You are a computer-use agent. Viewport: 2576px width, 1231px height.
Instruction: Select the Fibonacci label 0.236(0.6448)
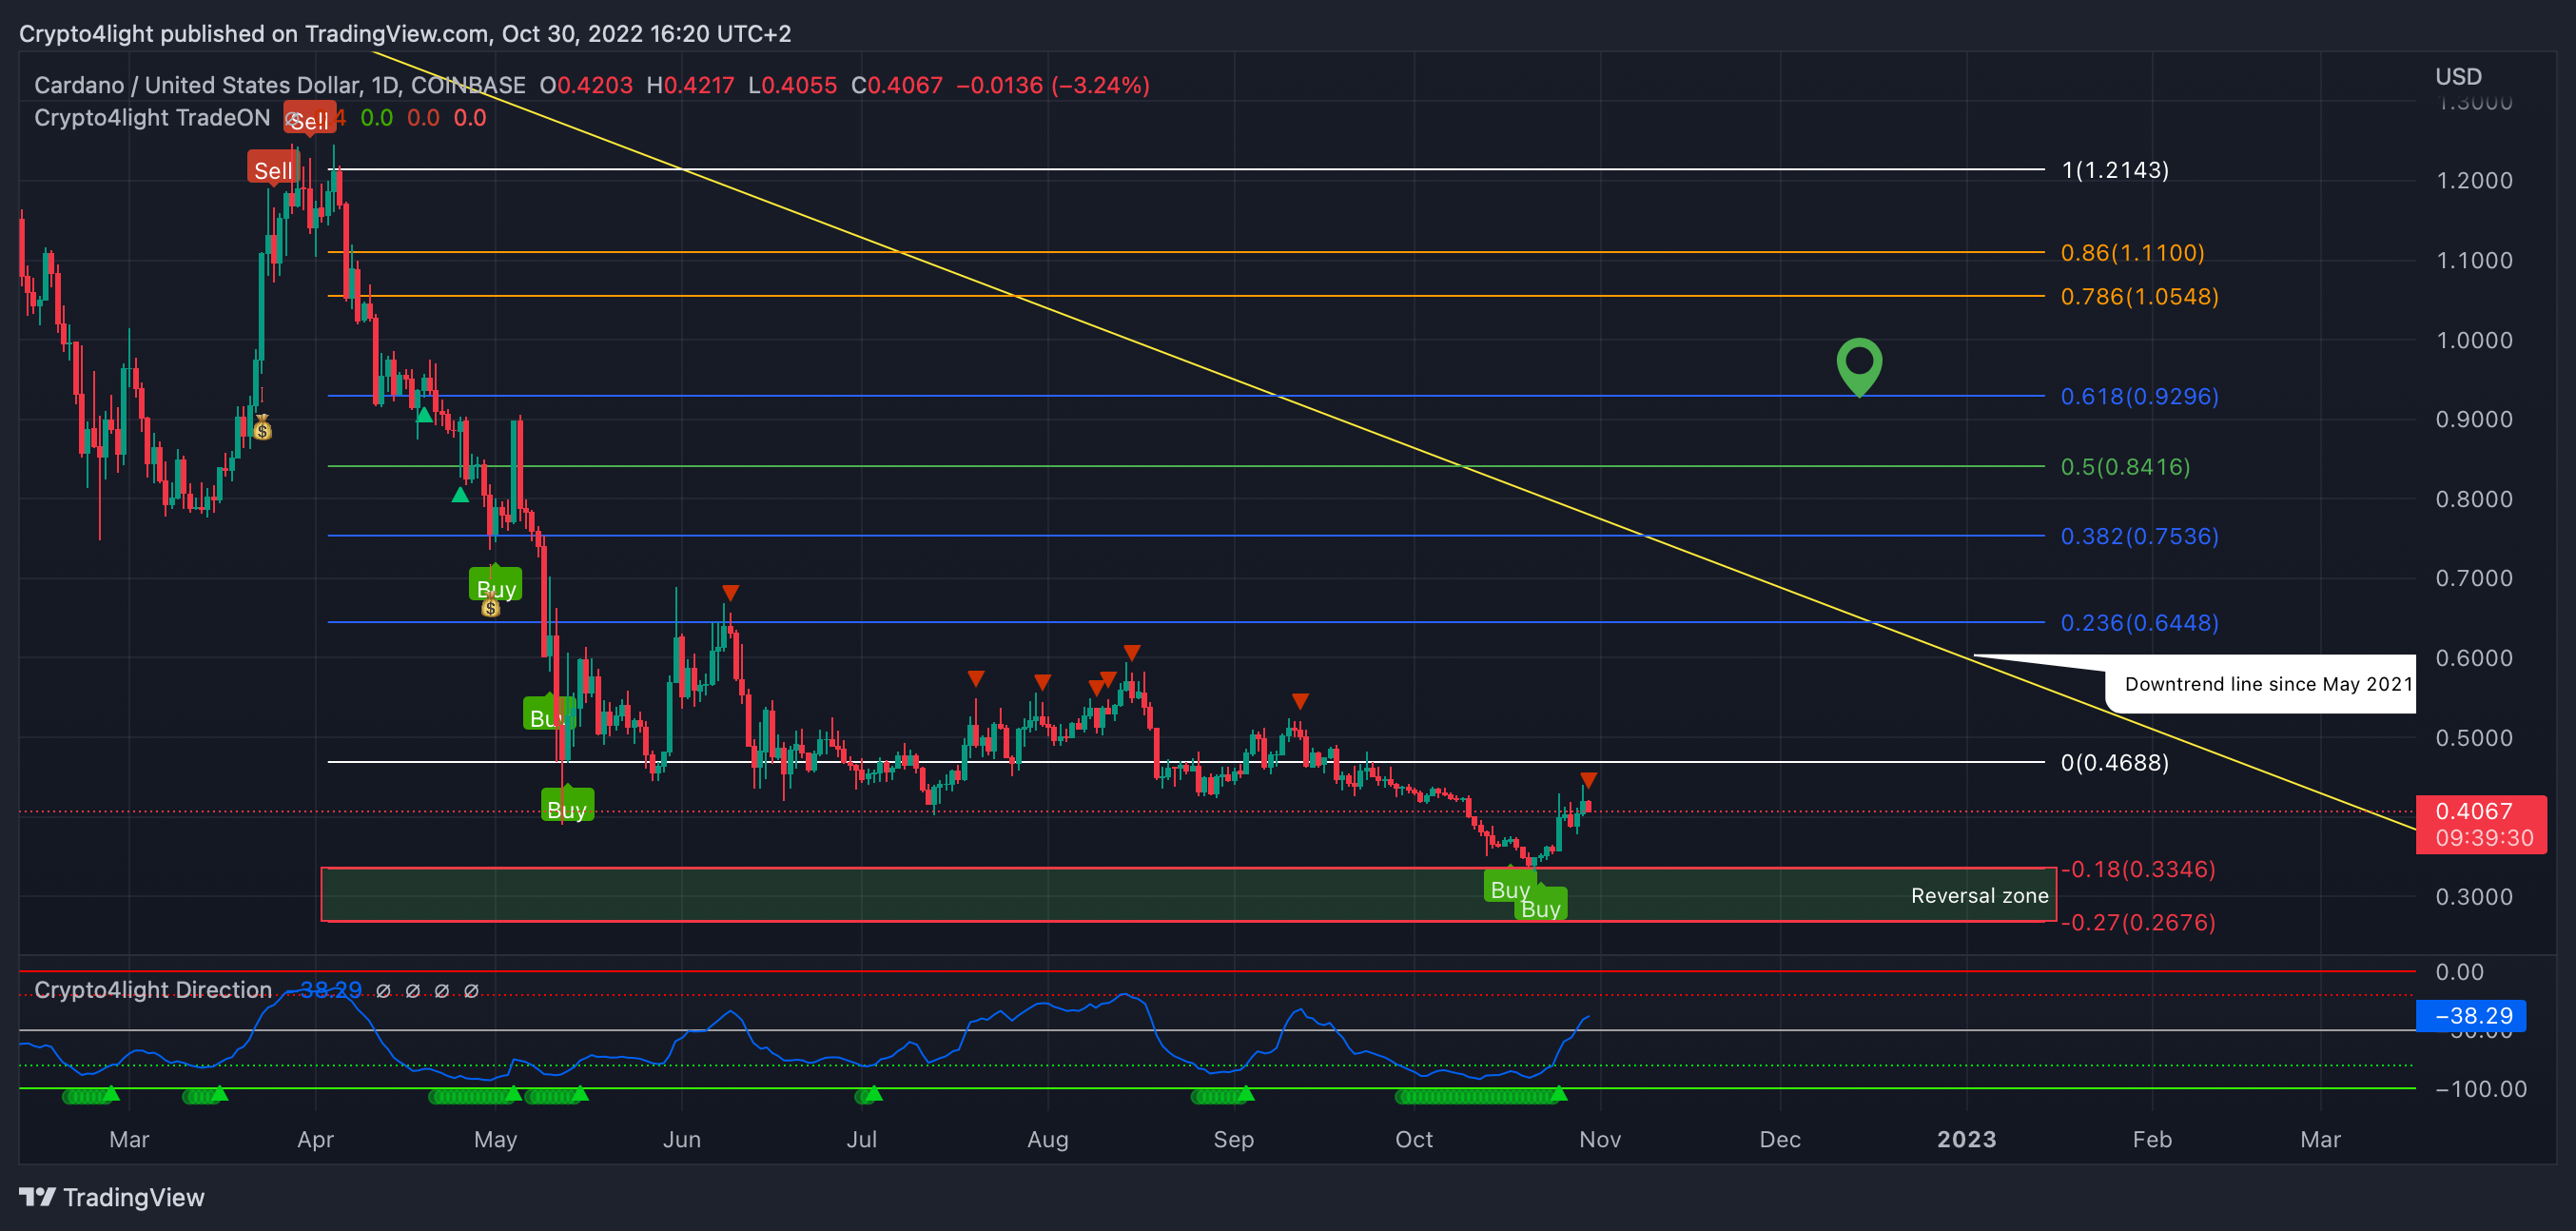pyautogui.click(x=2140, y=623)
